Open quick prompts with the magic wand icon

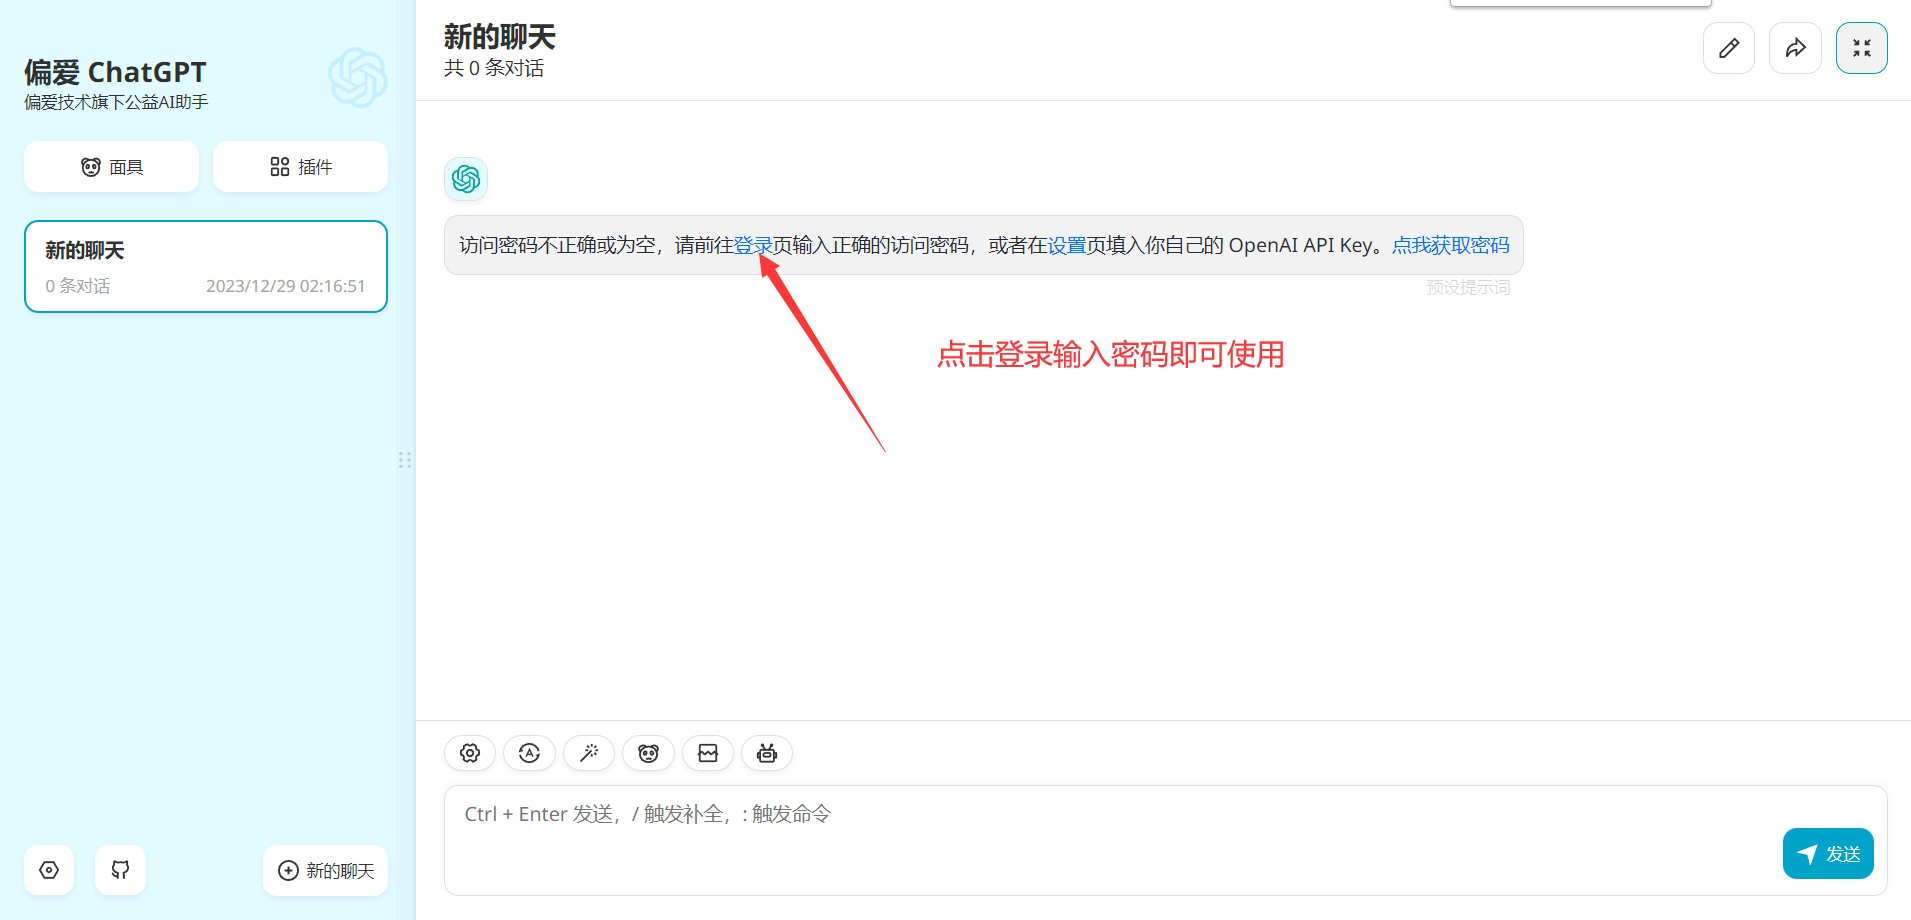(589, 753)
